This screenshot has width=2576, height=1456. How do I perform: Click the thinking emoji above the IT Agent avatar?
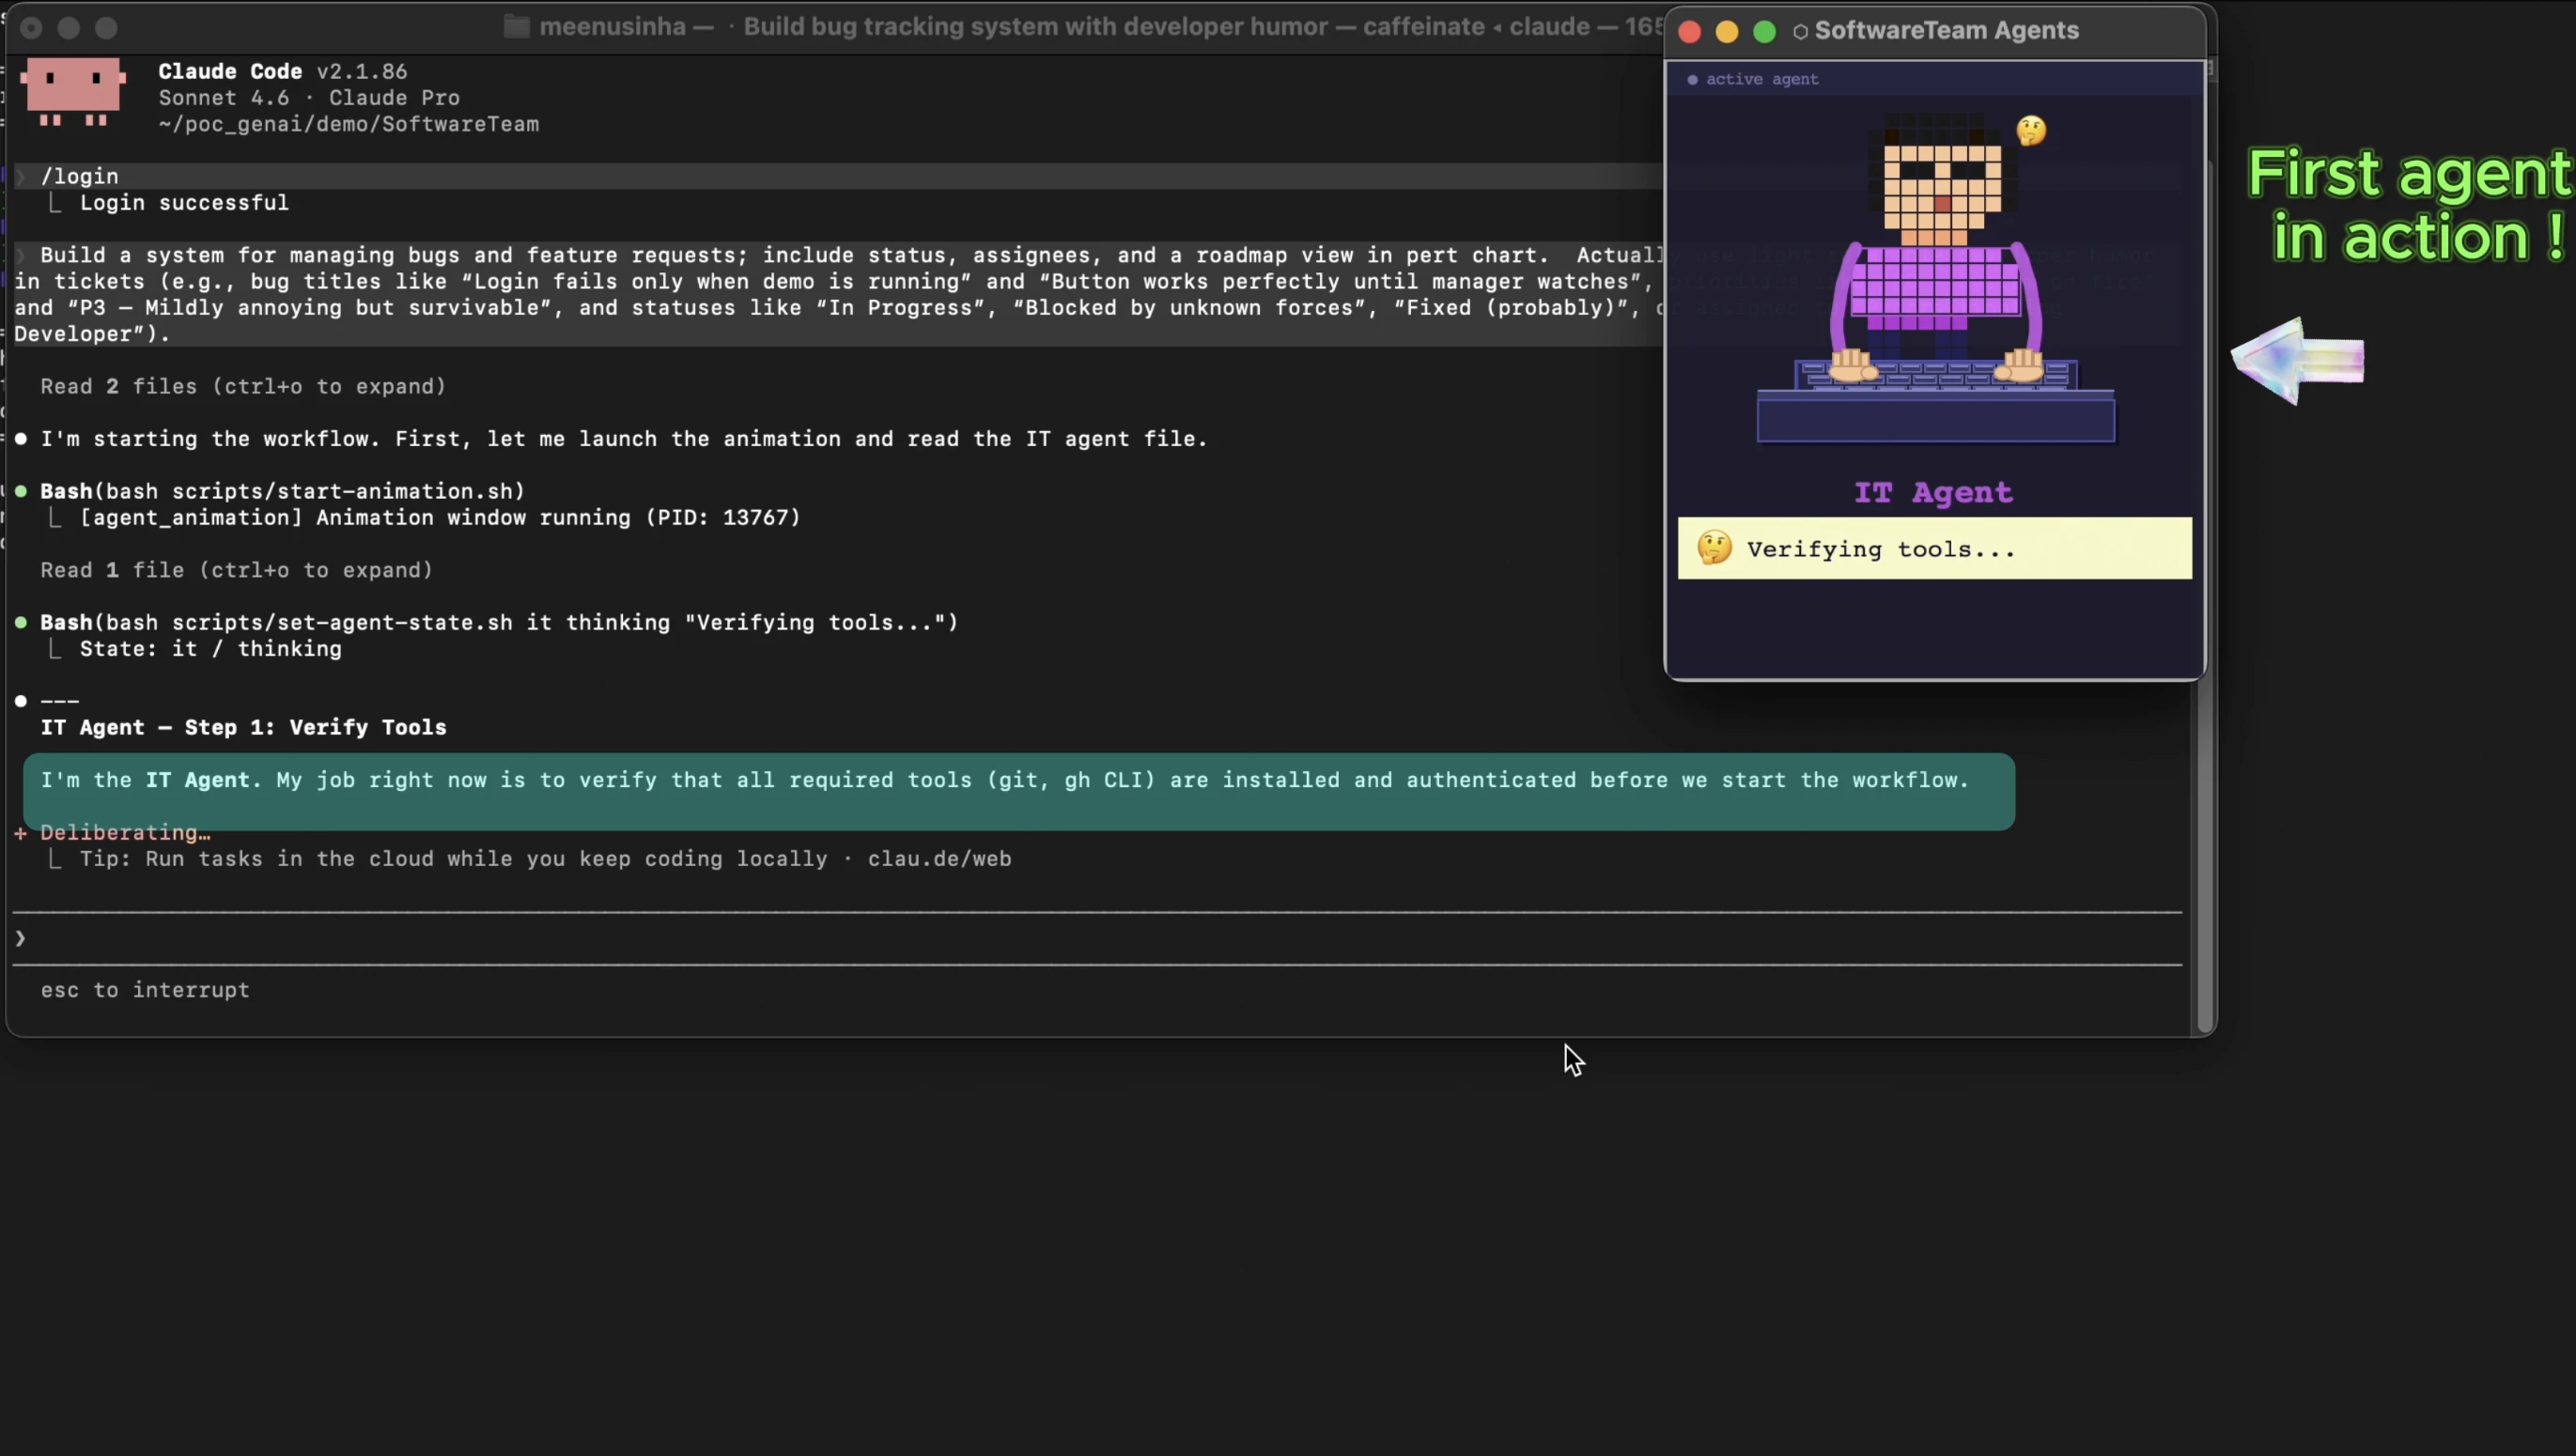(2031, 129)
